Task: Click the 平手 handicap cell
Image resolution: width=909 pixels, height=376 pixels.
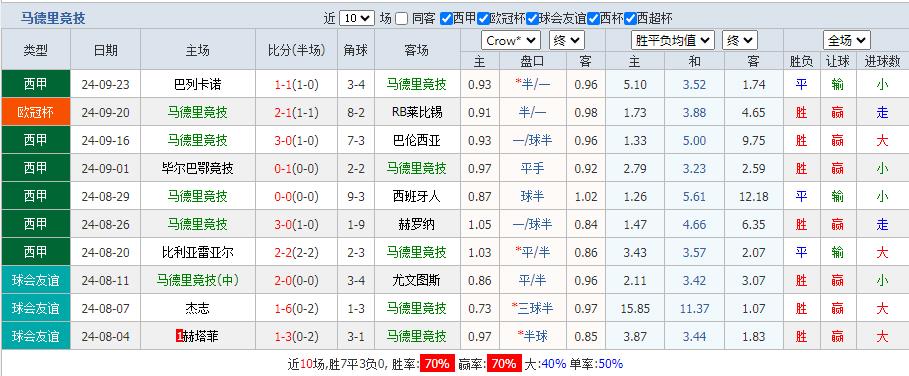Action: click(x=532, y=169)
